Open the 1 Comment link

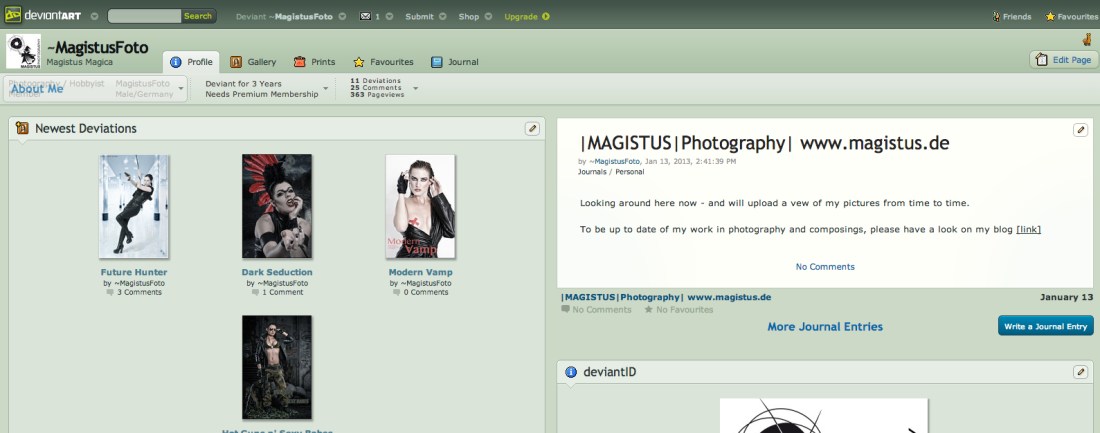click(x=283, y=292)
